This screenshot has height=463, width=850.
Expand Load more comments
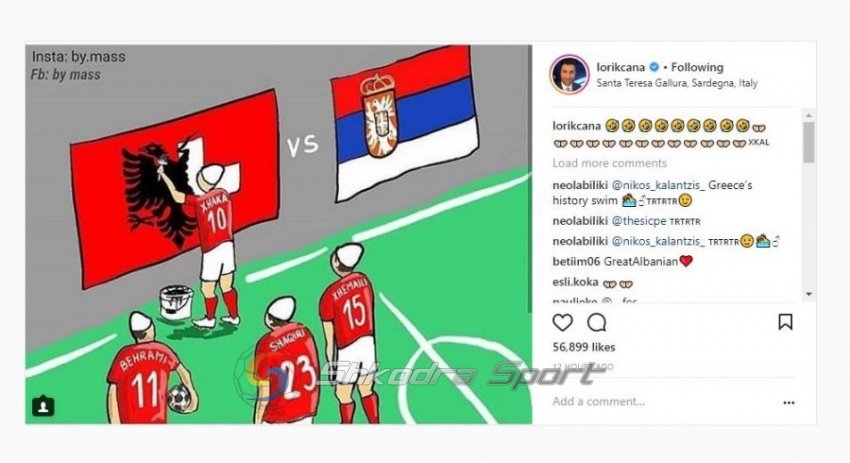click(609, 163)
